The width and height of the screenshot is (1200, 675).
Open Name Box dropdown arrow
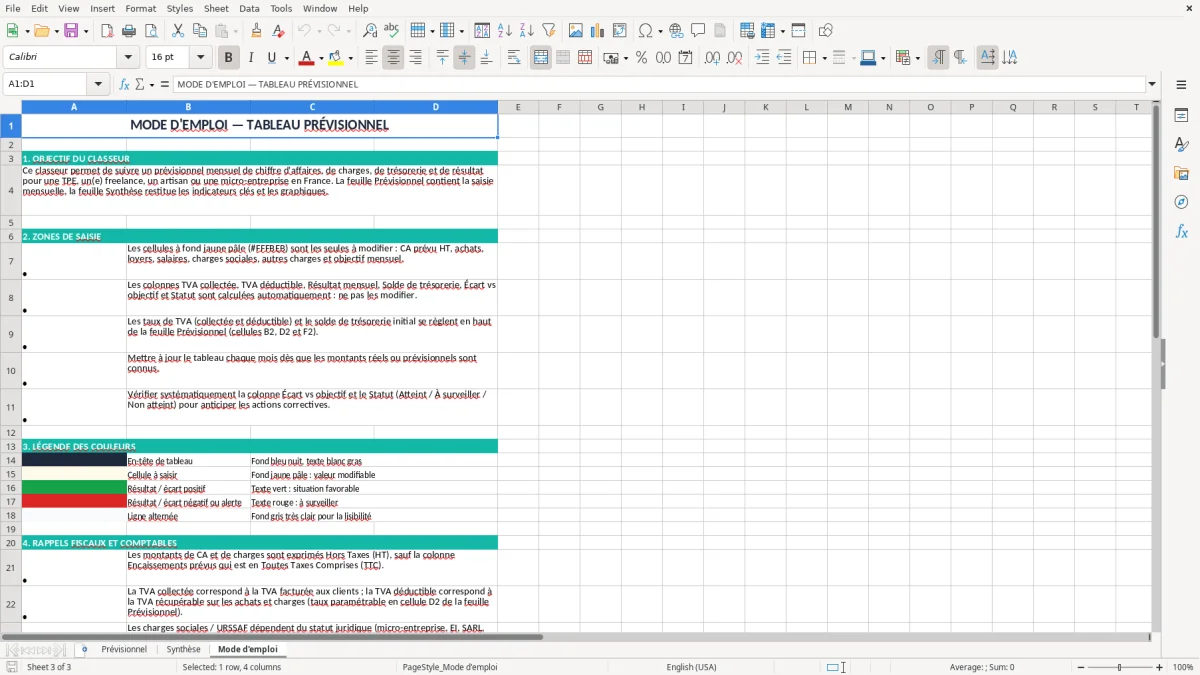point(98,85)
